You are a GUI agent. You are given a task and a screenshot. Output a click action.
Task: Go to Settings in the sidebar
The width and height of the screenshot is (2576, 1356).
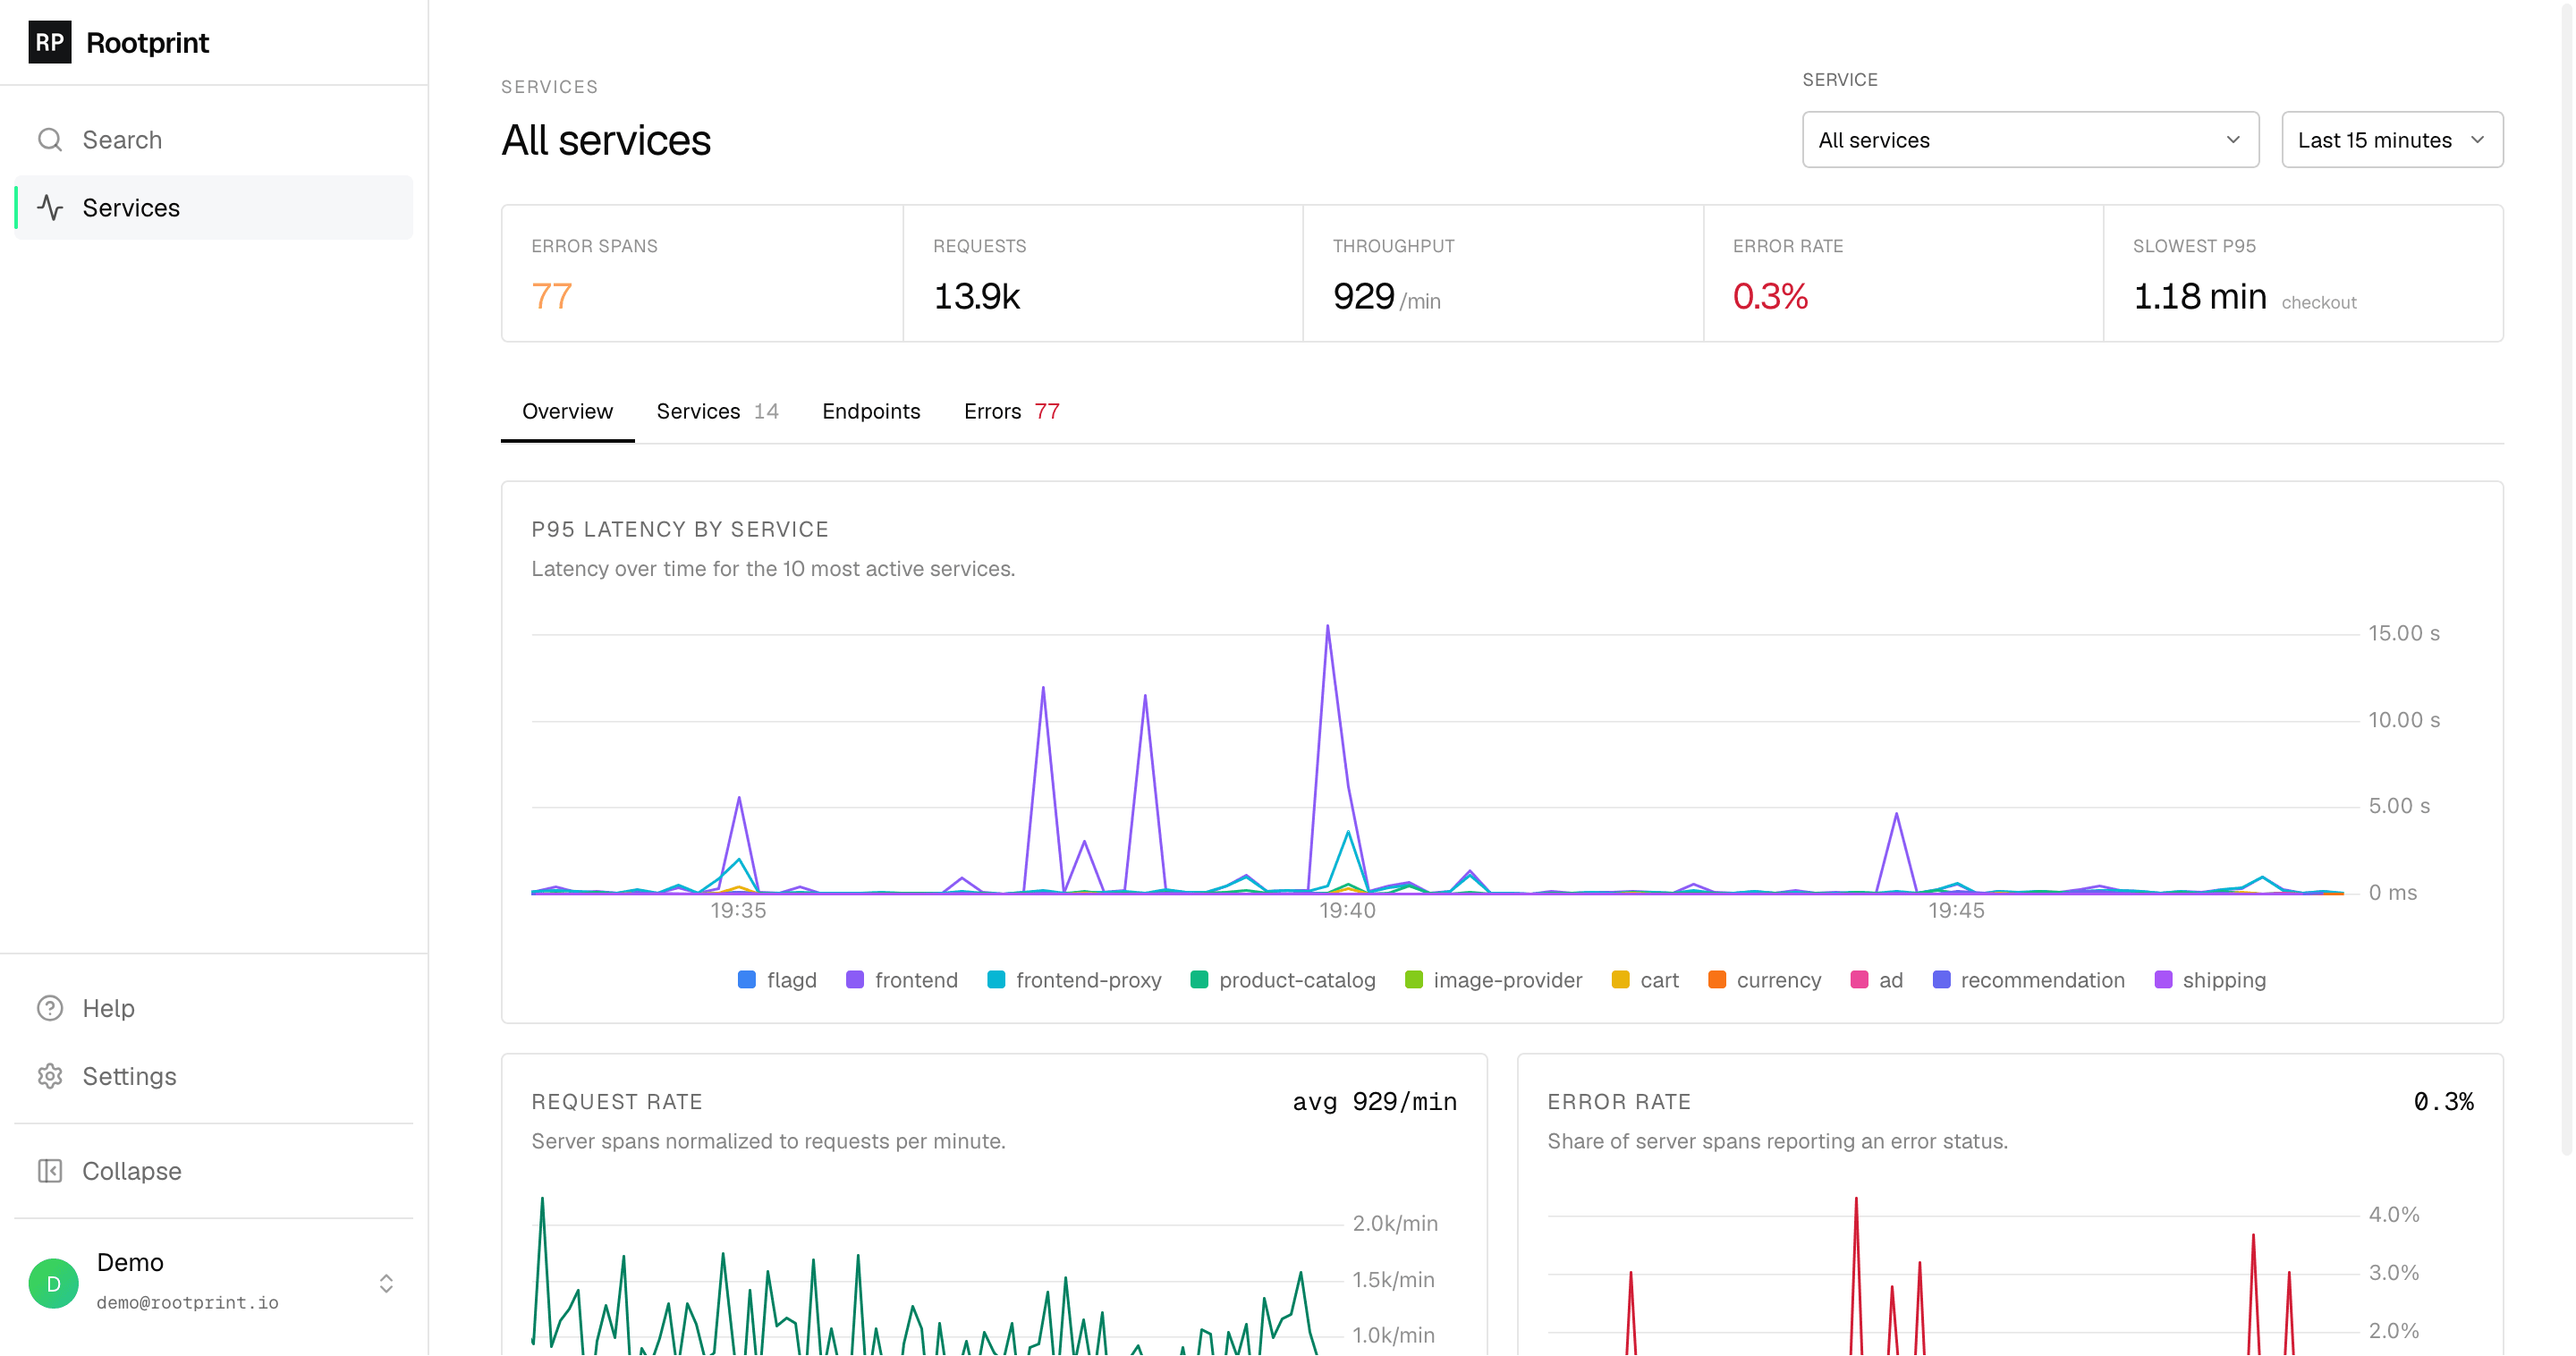tap(214, 1076)
